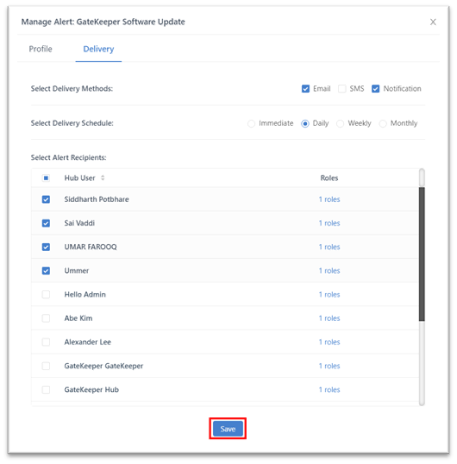
Task: View the 1 roles link for Alexander Lee
Action: point(329,342)
